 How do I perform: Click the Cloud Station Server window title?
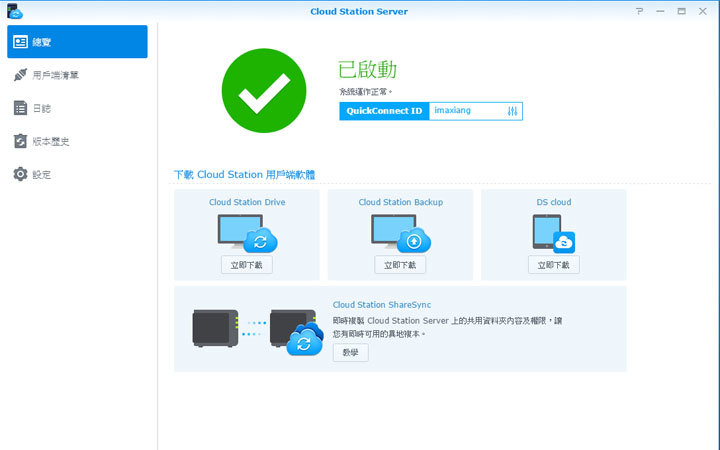[x=359, y=11]
